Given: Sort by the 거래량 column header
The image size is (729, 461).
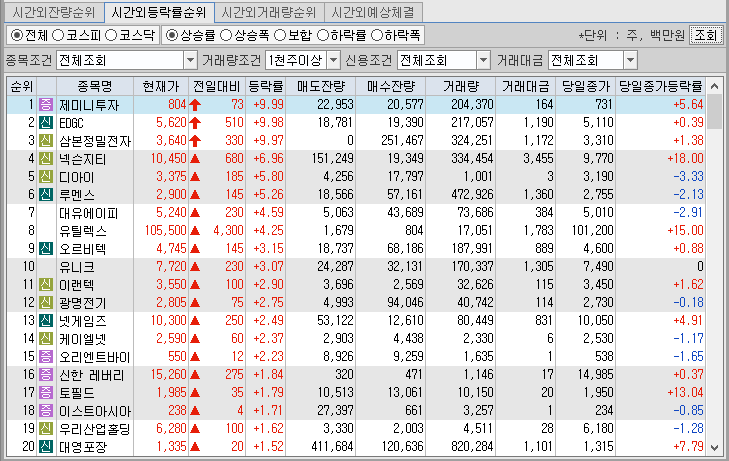Looking at the screenshot, I should tap(460, 86).
